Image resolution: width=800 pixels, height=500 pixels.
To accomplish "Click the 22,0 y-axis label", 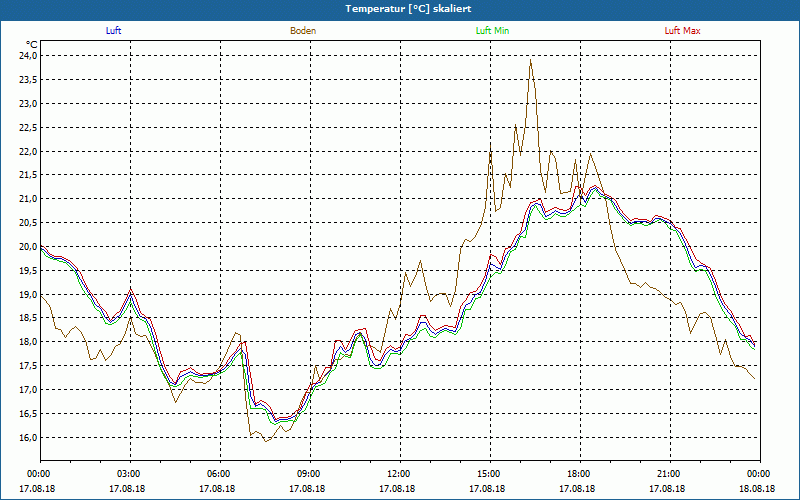I will point(28,152).
